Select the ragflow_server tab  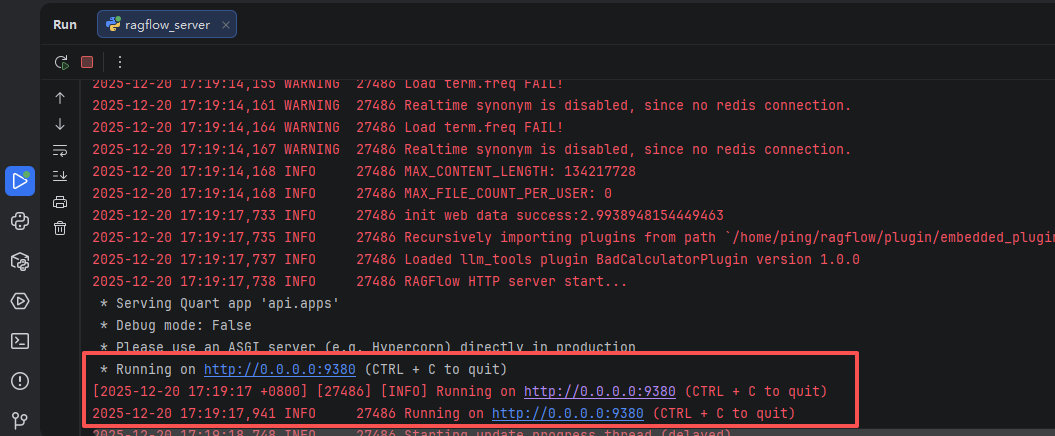[167, 25]
